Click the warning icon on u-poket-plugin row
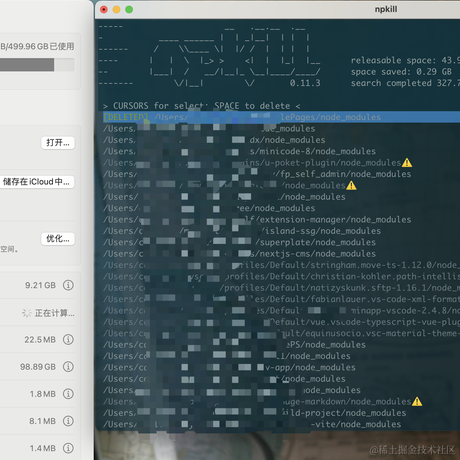Image resolution: width=460 pixels, height=460 pixels. [x=407, y=163]
